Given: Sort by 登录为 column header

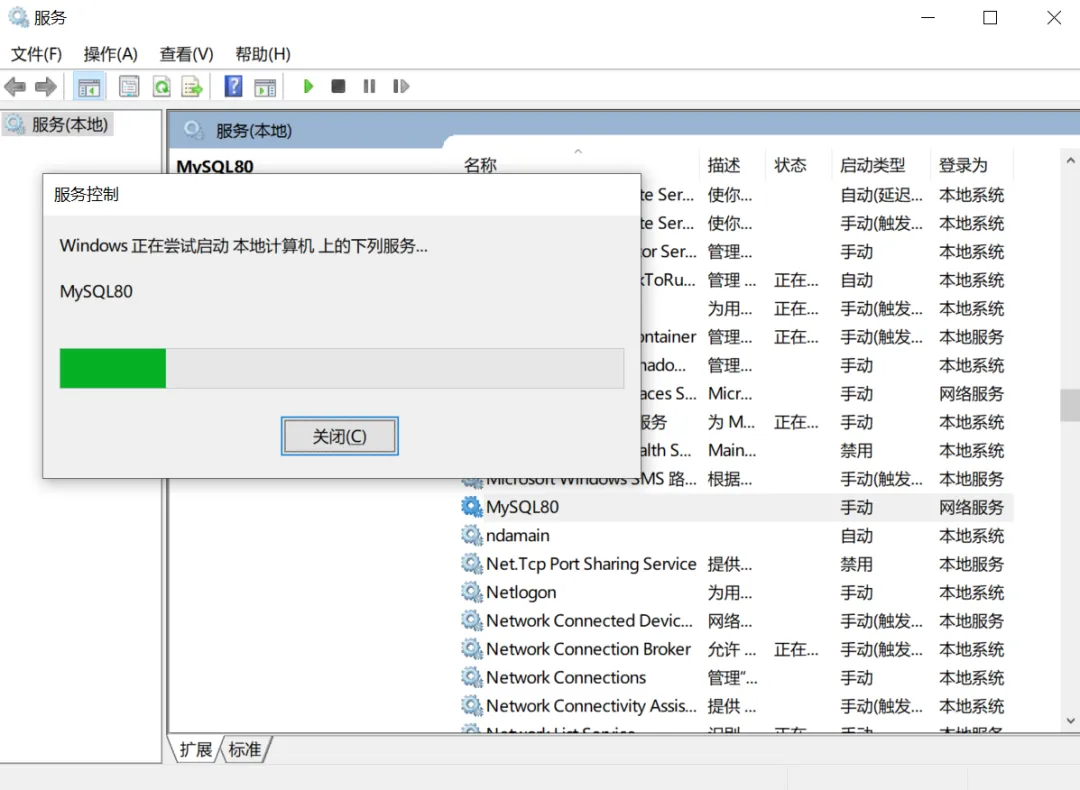Looking at the screenshot, I should (963, 165).
